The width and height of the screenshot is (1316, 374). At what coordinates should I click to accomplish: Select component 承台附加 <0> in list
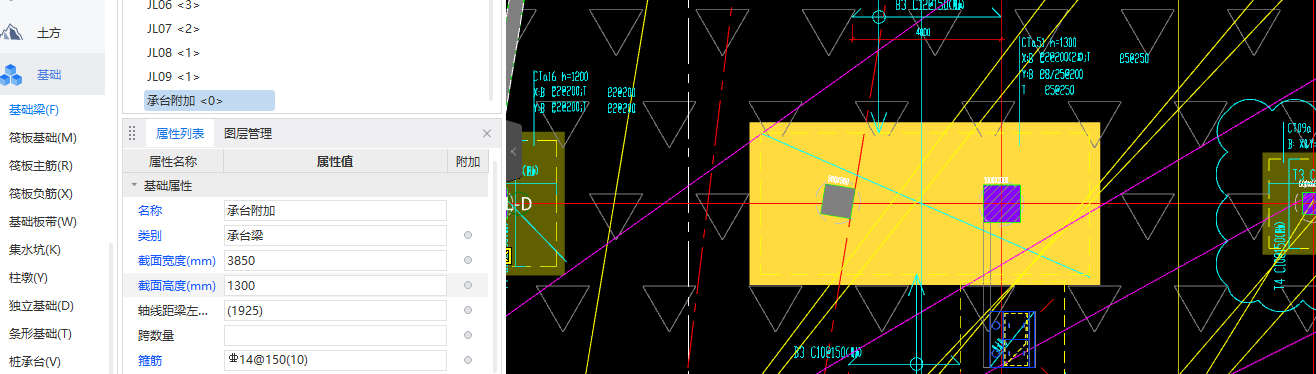pyautogui.click(x=209, y=100)
